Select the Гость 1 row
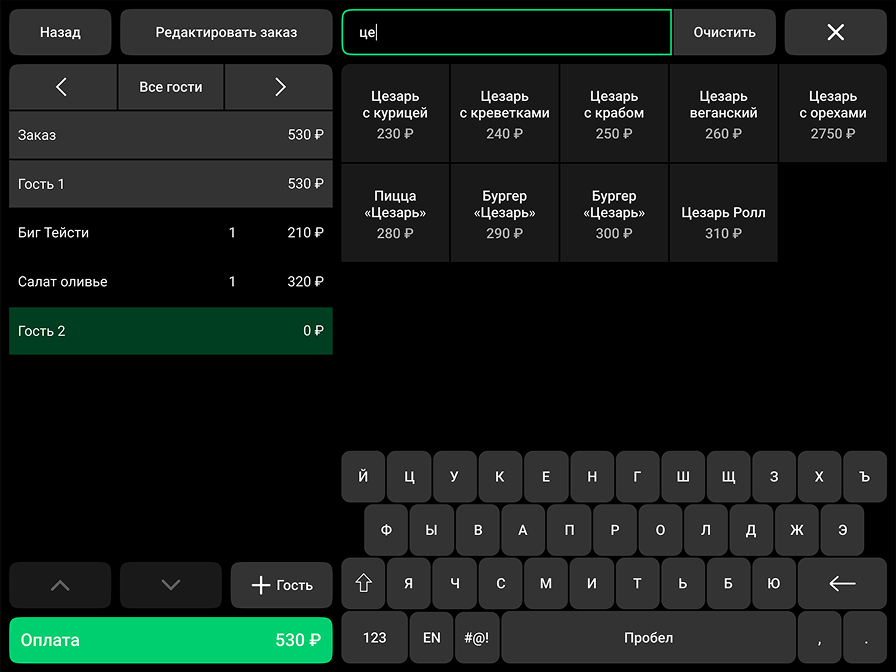Viewport: 896px width, 672px height. 170,184
